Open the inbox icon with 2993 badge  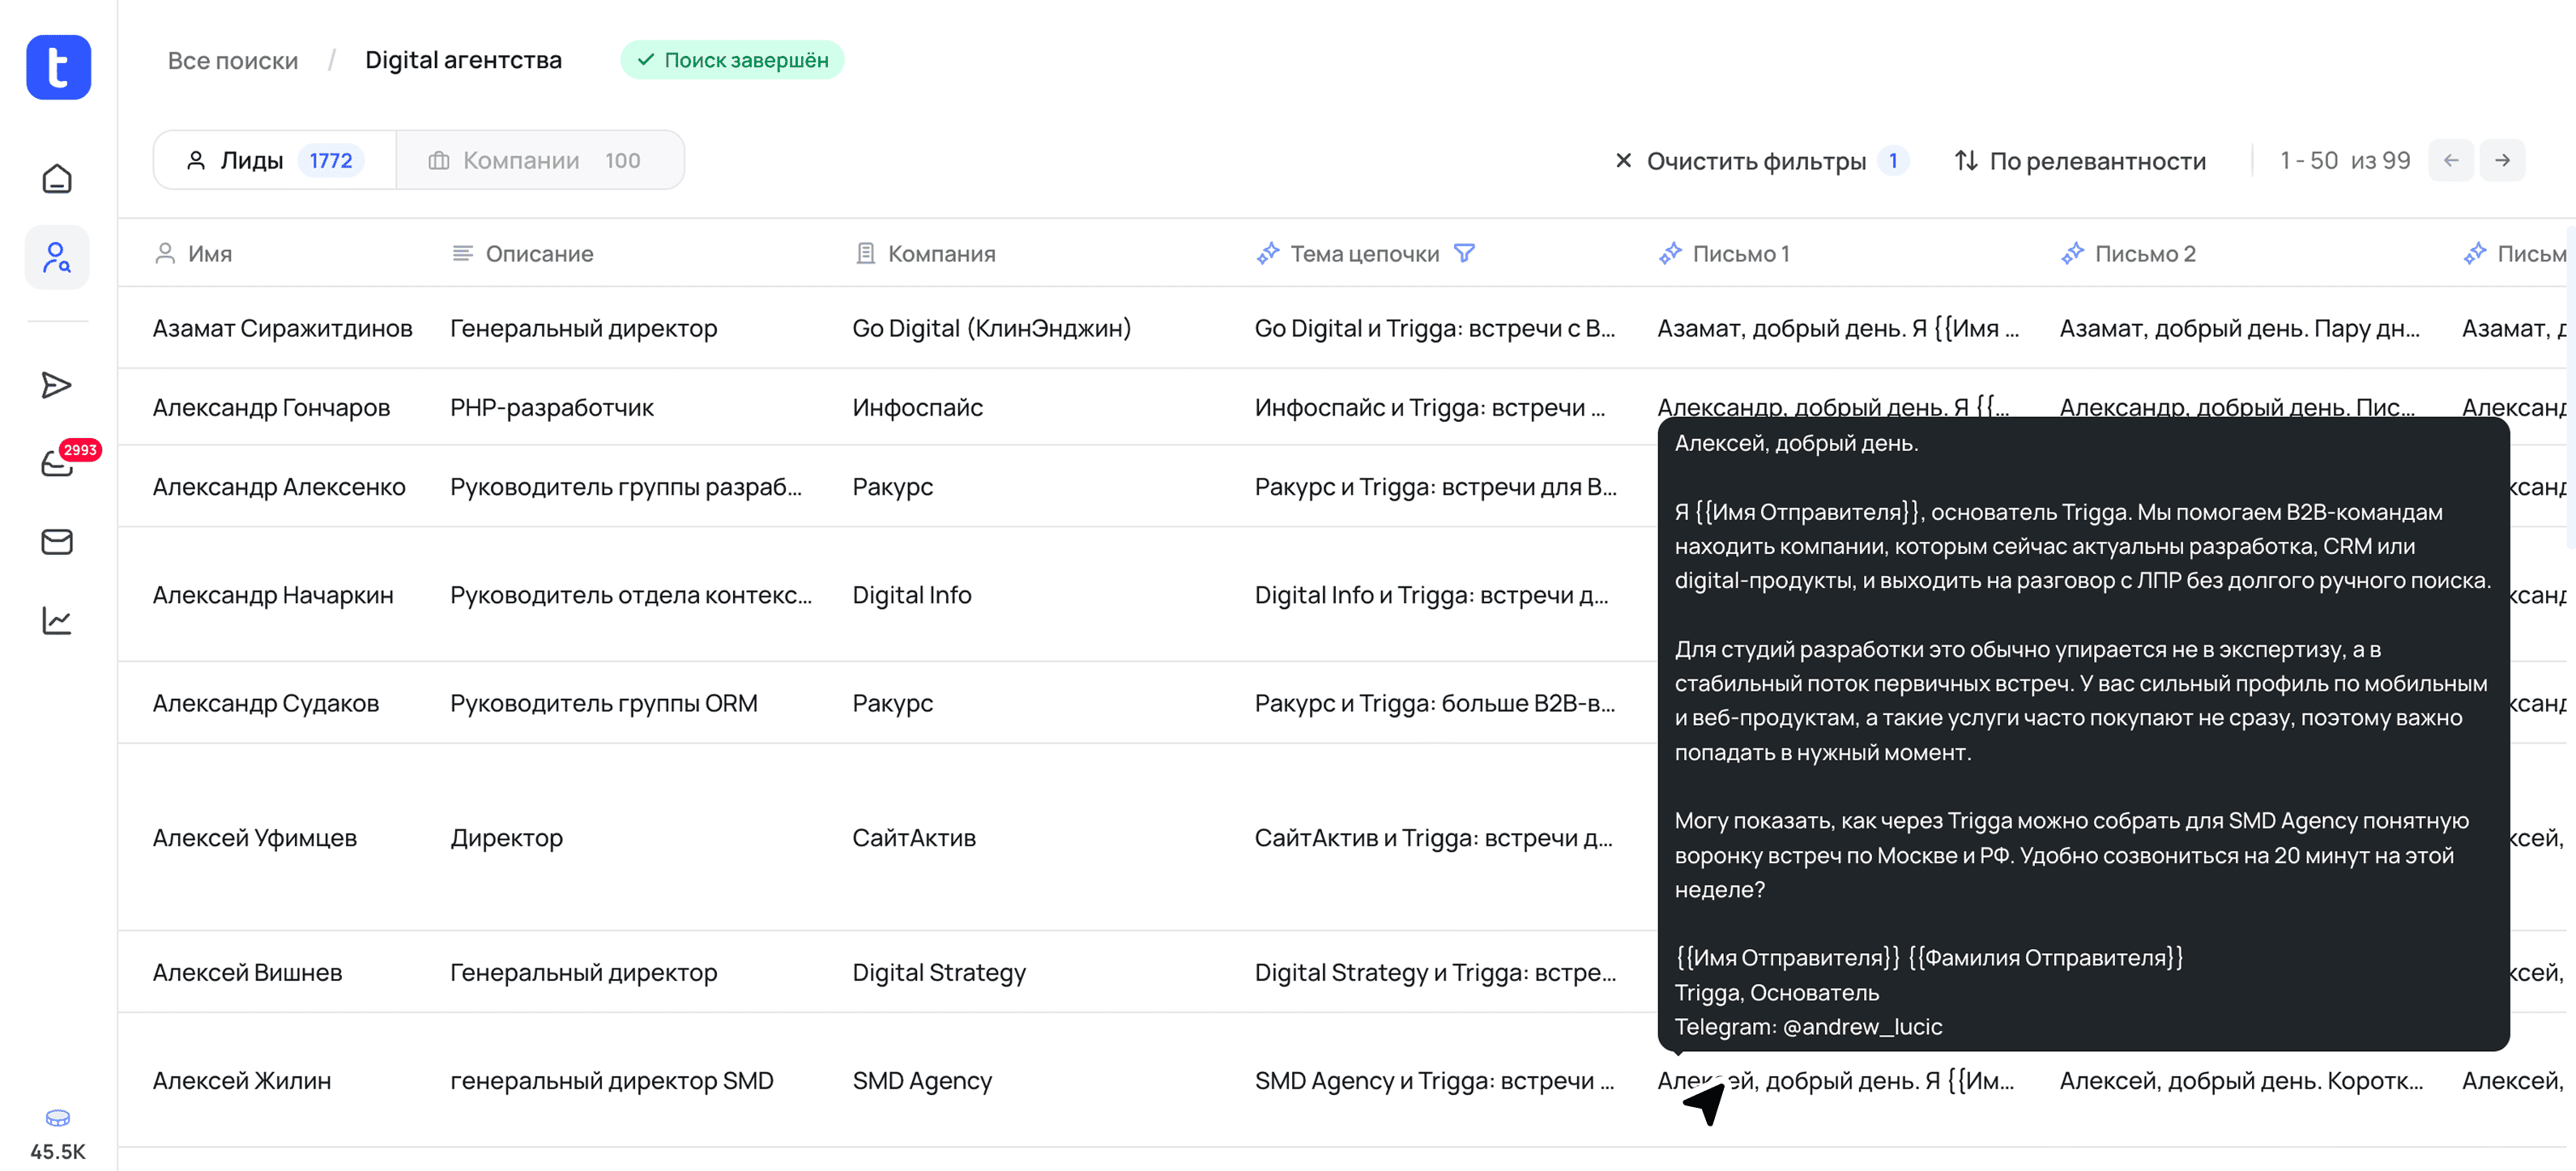(x=57, y=464)
